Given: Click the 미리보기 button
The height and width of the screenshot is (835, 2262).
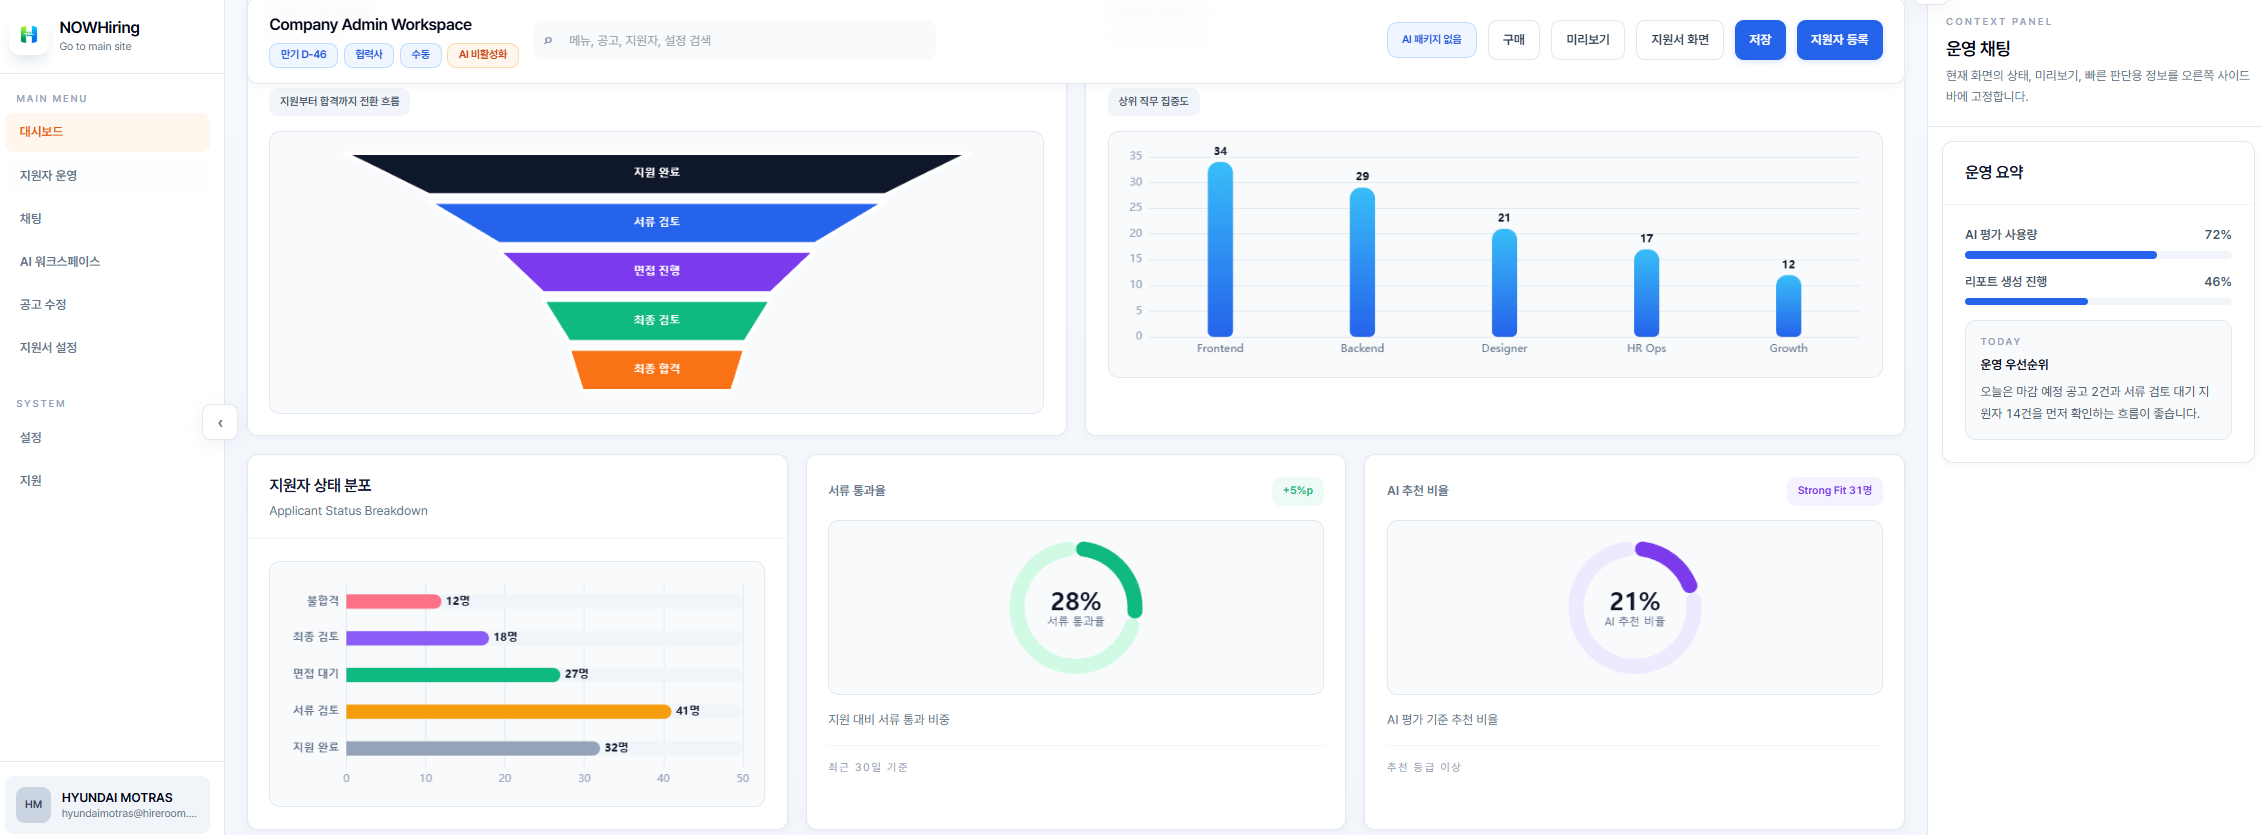Looking at the screenshot, I should (x=1587, y=40).
